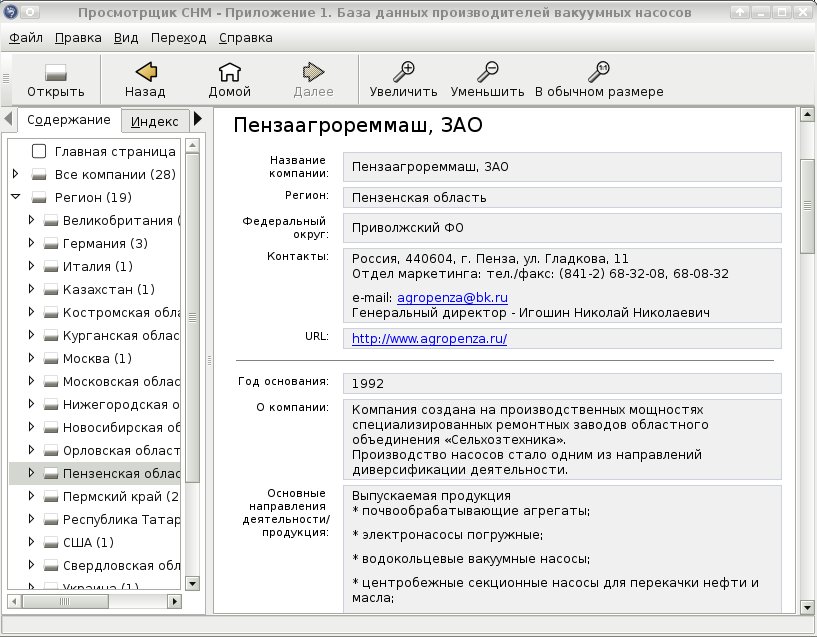Click the Италия (1) folder icon
Viewport: 817px width, 637px height.
coord(51,266)
